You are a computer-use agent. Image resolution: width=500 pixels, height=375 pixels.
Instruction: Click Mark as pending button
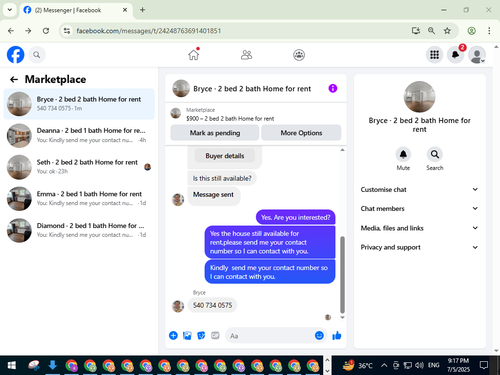(x=215, y=133)
